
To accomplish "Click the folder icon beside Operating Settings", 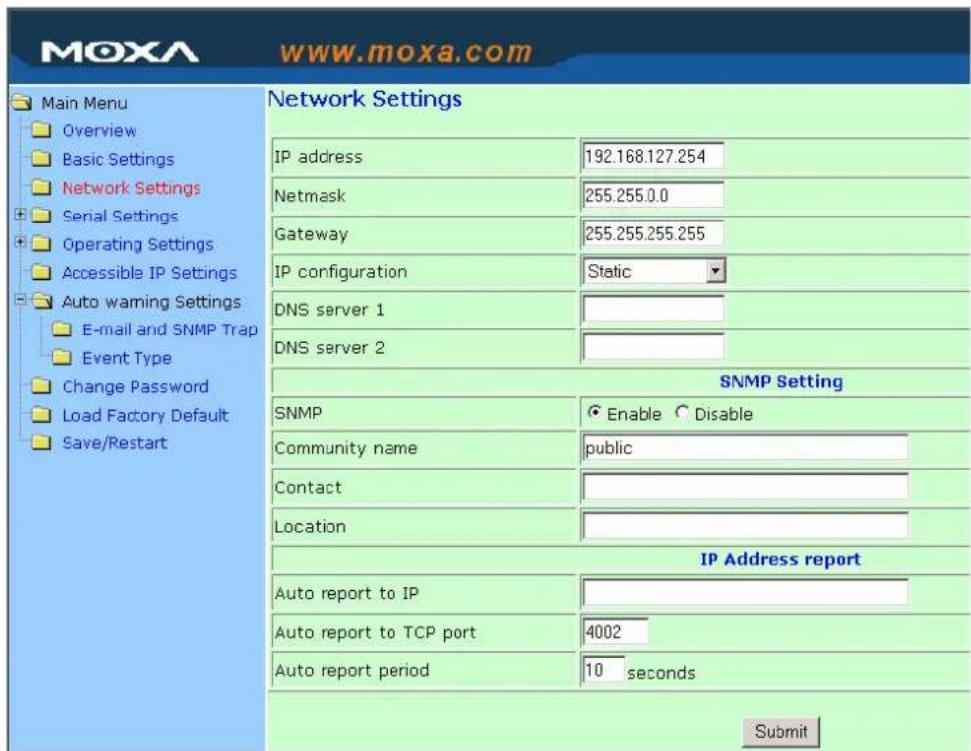I will pos(41,244).
